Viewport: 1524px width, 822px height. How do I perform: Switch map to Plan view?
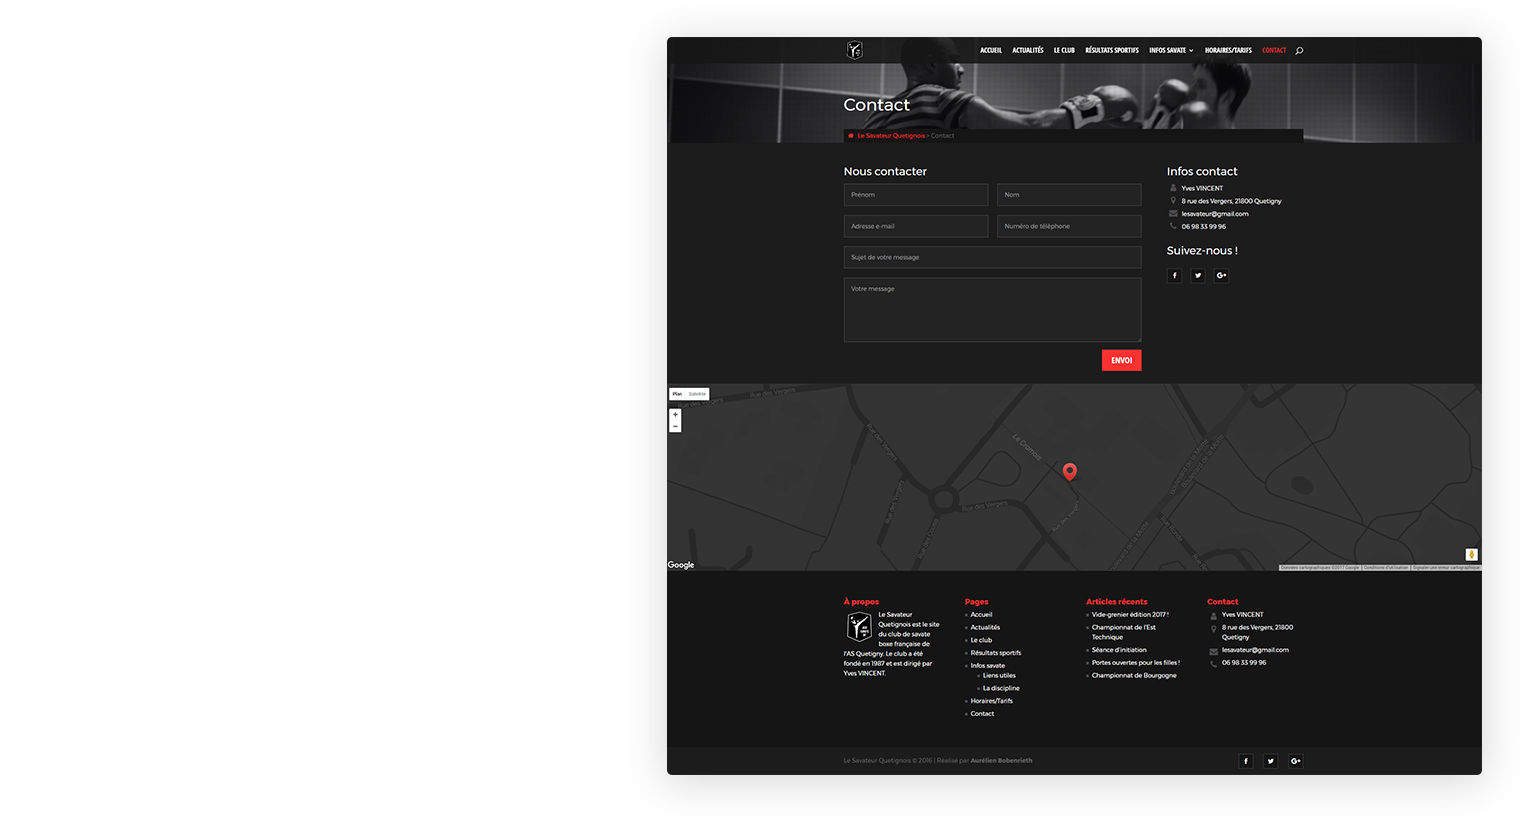[x=677, y=394]
